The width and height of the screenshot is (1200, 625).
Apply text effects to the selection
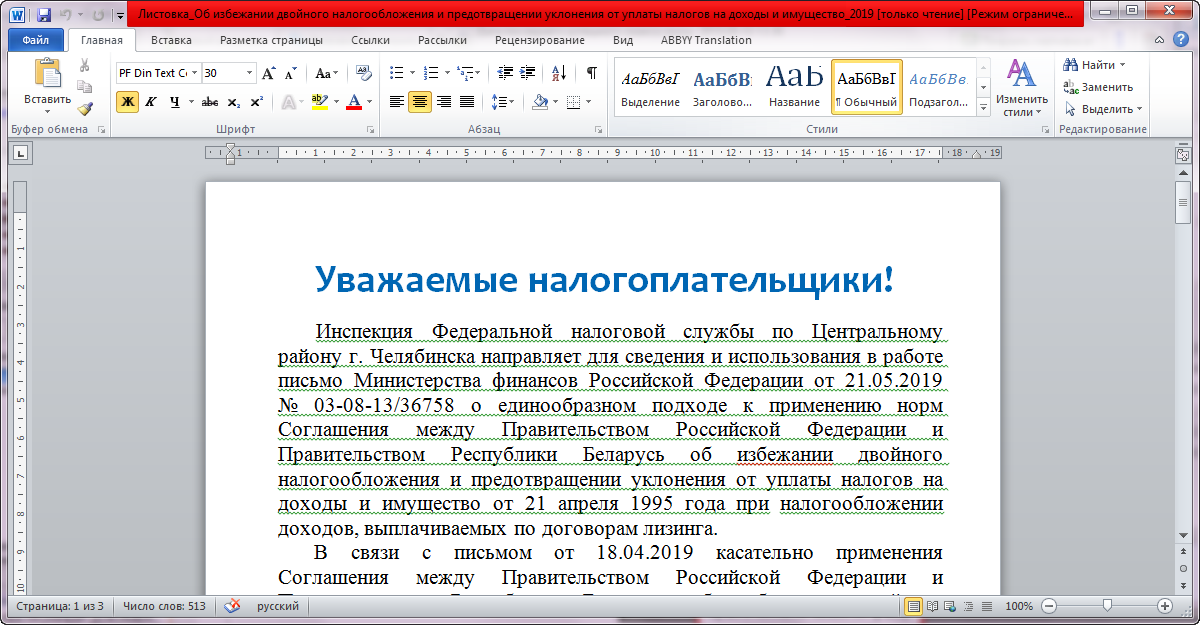pos(291,102)
